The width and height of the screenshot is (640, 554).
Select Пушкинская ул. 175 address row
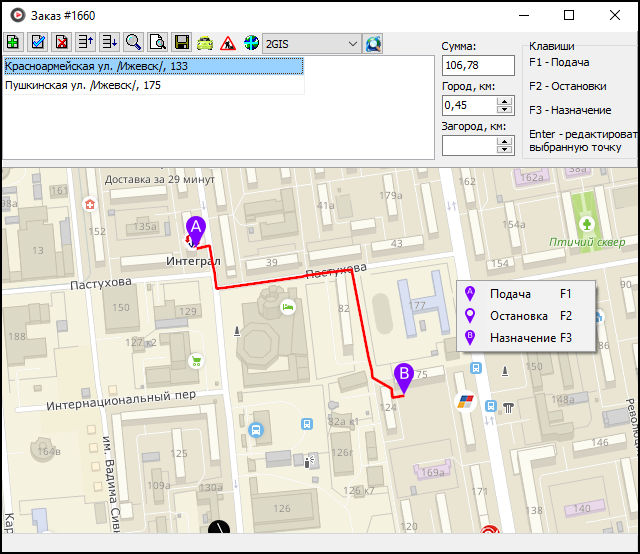[152, 85]
